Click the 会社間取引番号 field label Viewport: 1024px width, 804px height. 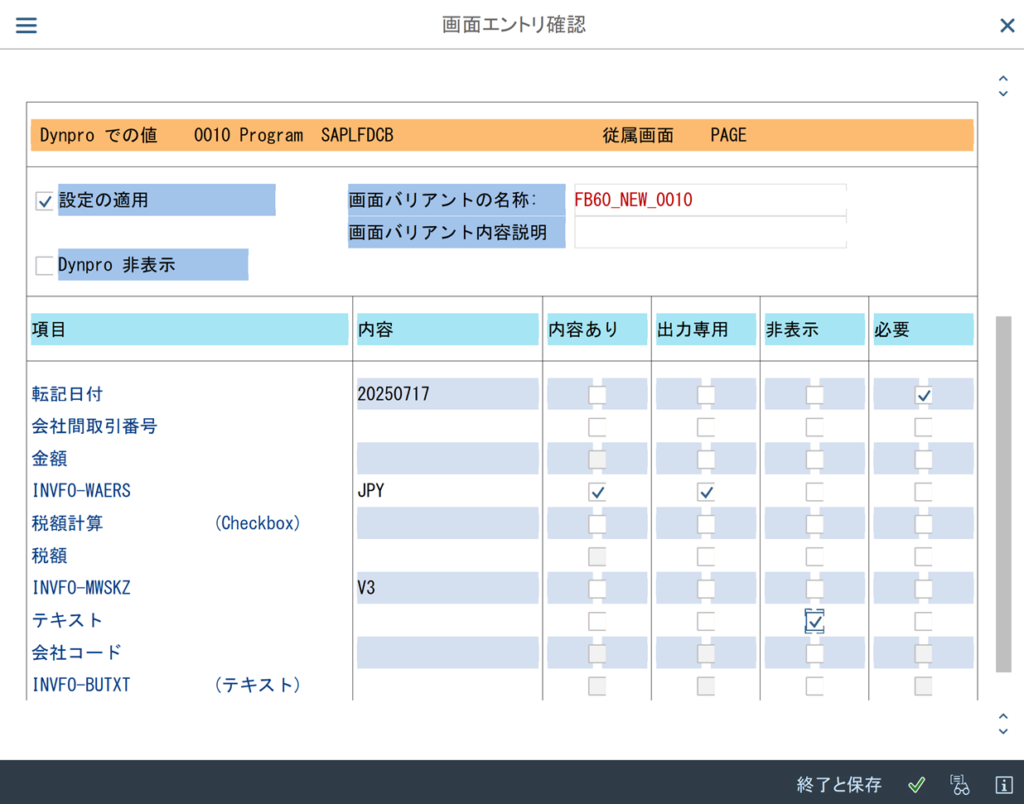pyautogui.click(x=95, y=426)
